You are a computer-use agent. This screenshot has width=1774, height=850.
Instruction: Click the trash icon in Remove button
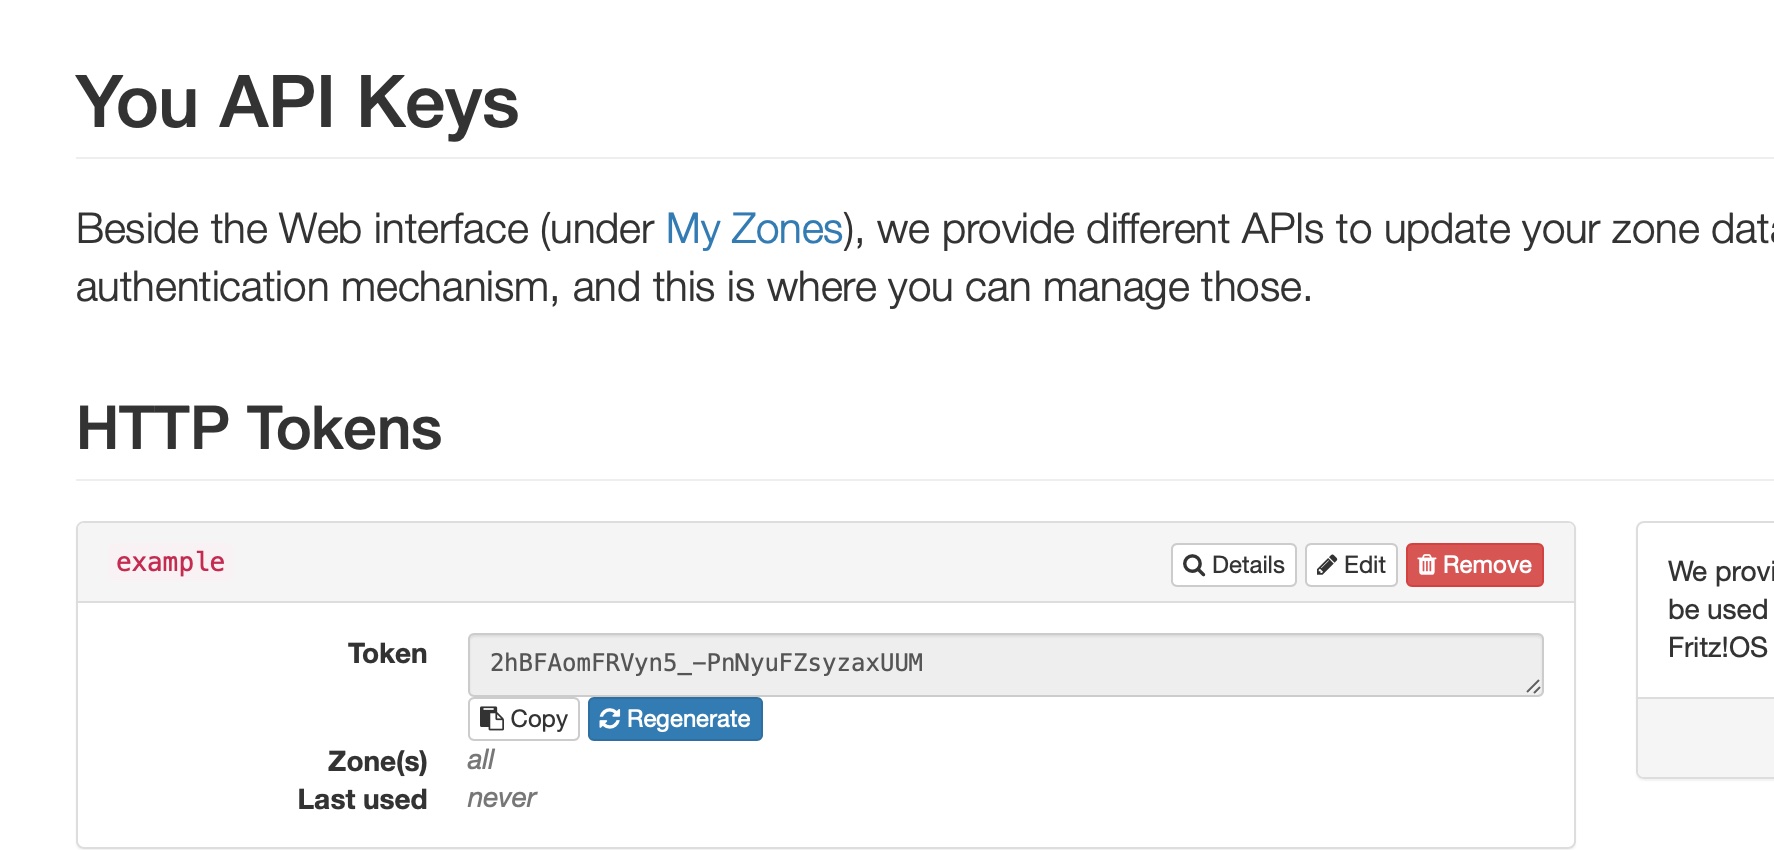[1427, 566]
